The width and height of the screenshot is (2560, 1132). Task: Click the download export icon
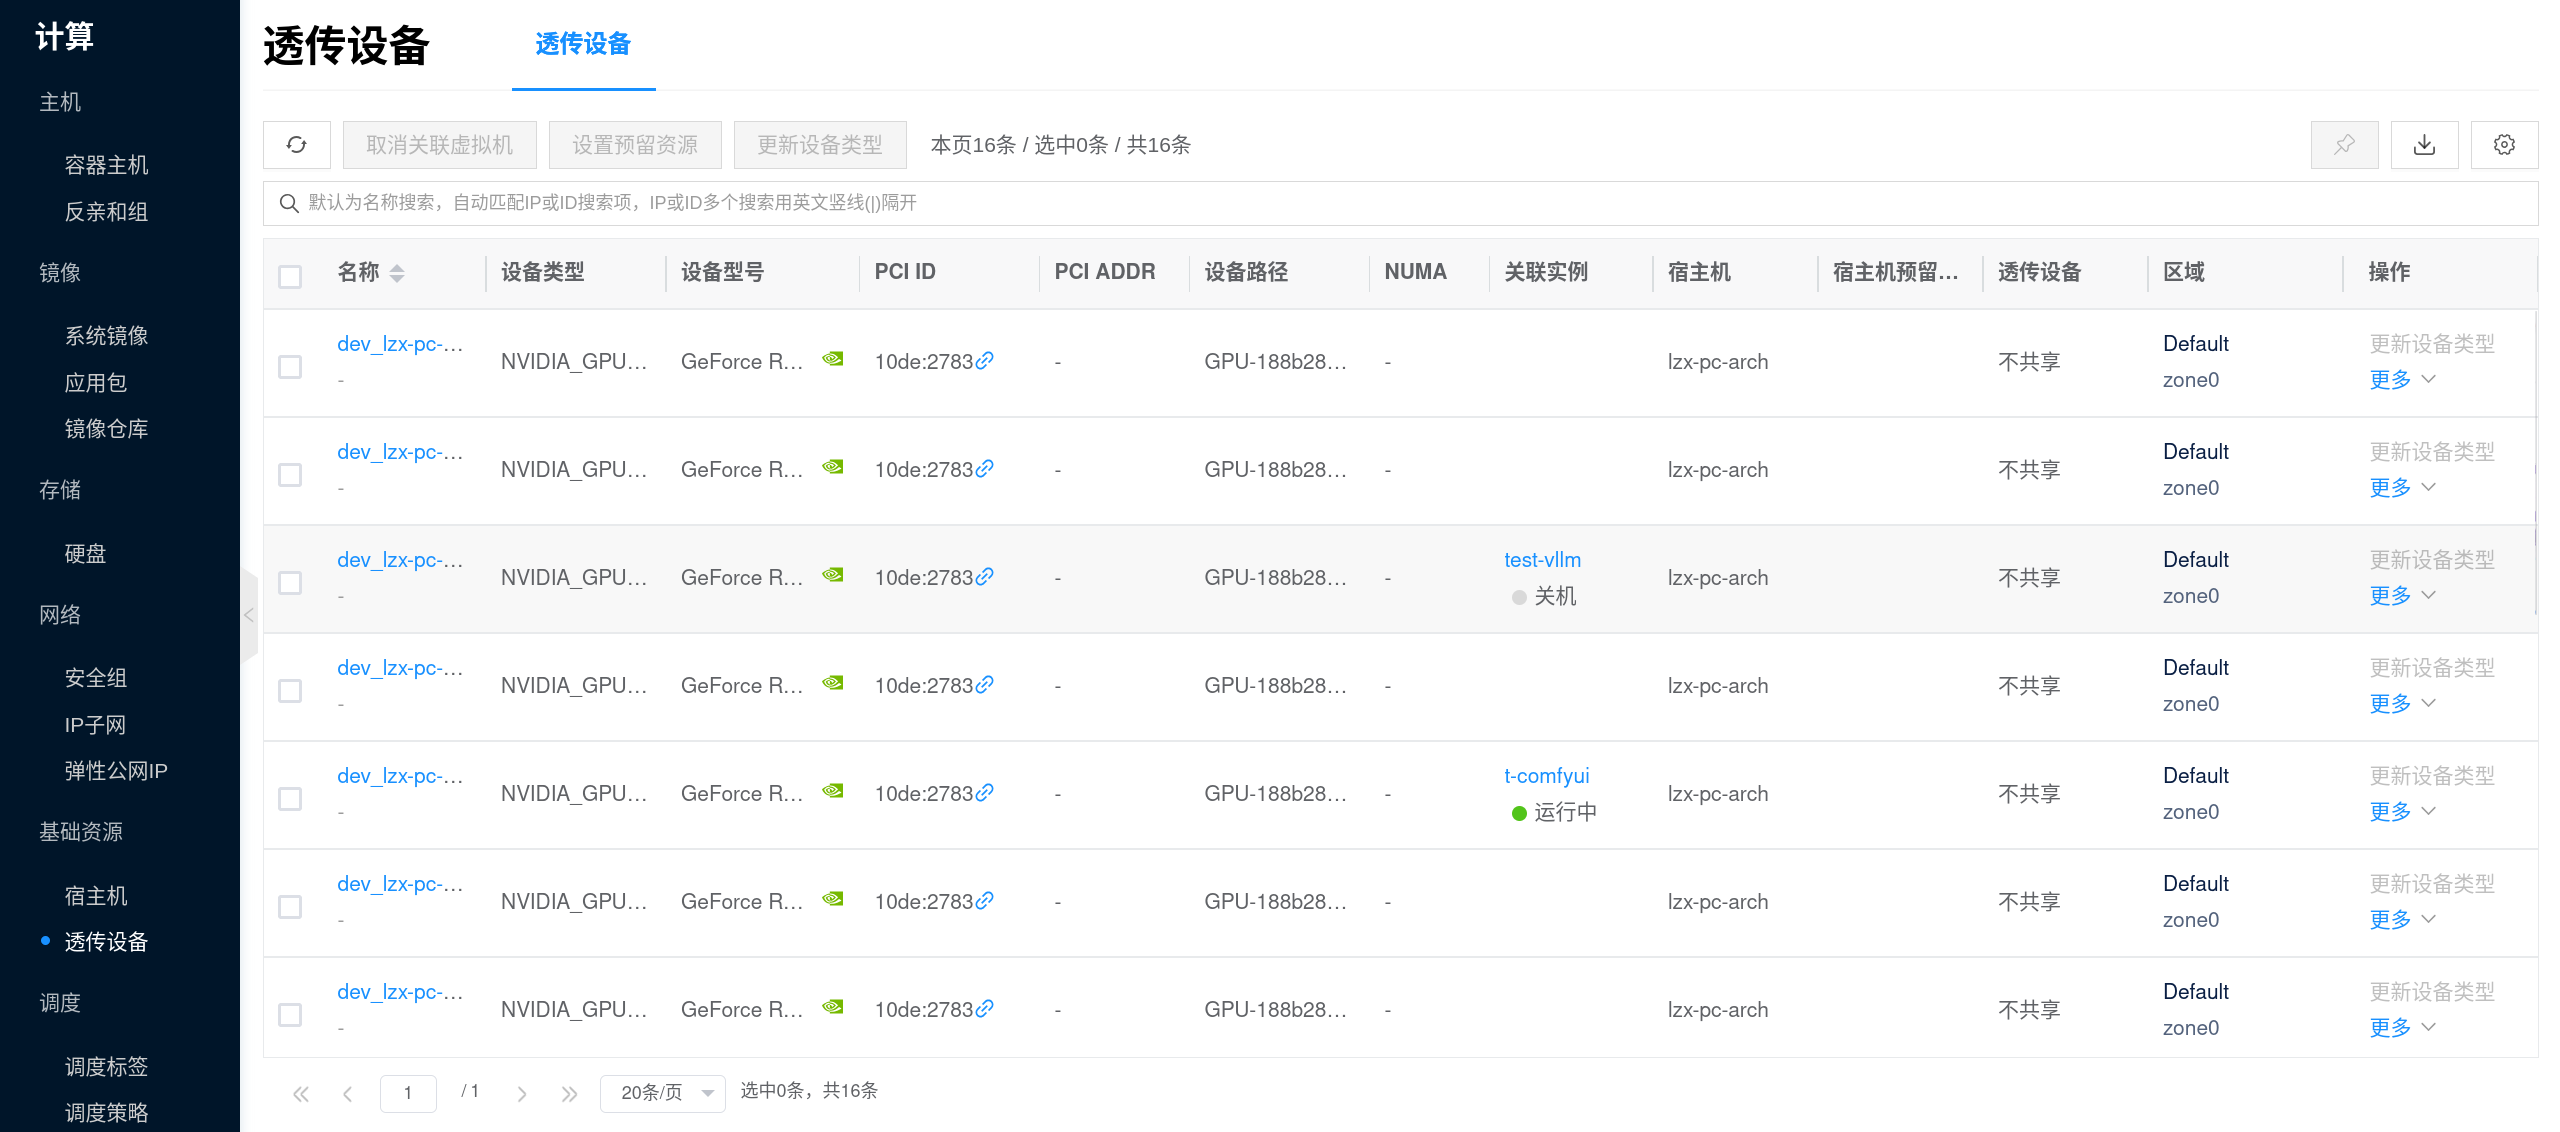(x=2424, y=145)
